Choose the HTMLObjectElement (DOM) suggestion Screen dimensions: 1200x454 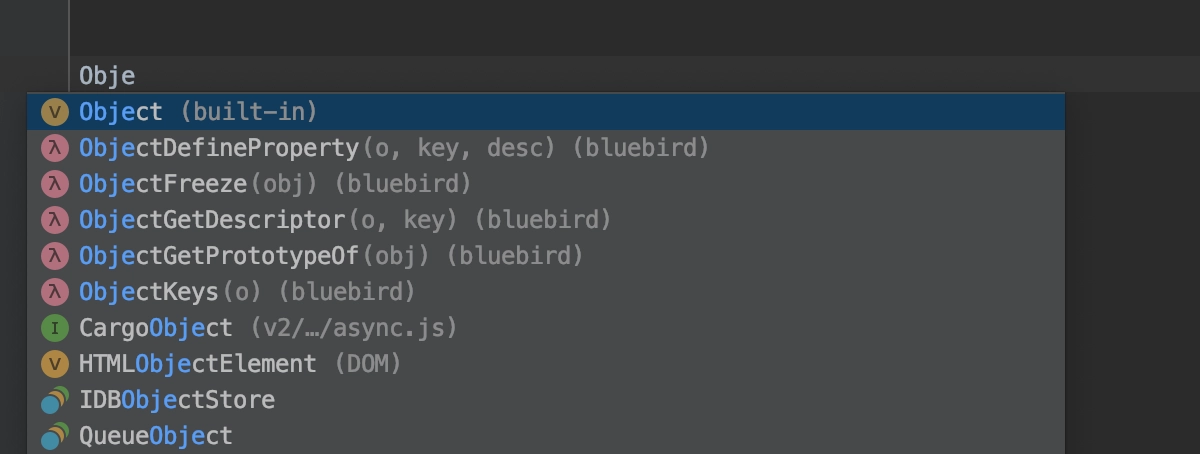coord(546,363)
